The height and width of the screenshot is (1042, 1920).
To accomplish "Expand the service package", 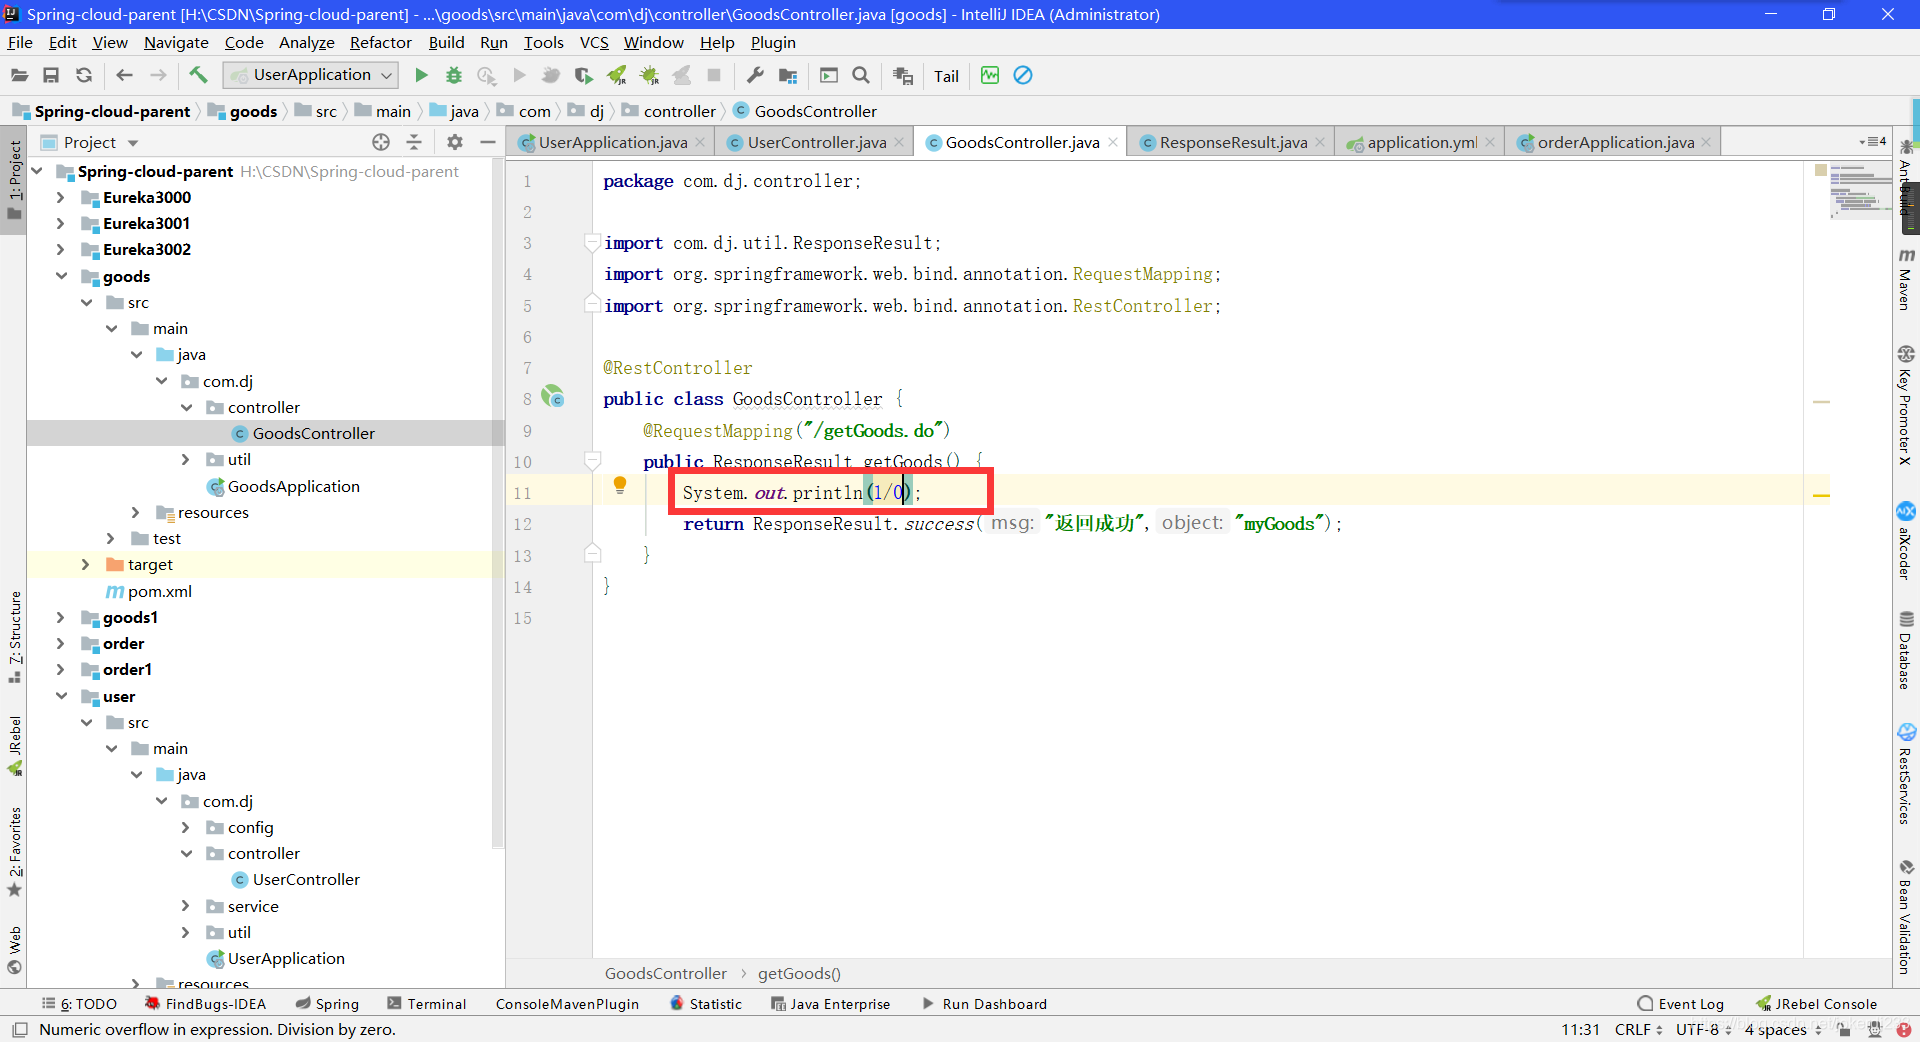I will click(186, 906).
